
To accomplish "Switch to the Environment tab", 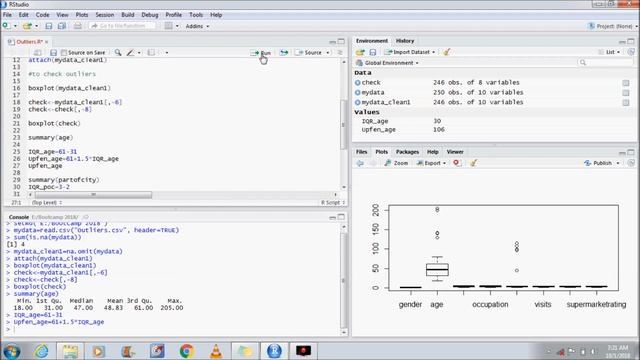I will point(371,41).
